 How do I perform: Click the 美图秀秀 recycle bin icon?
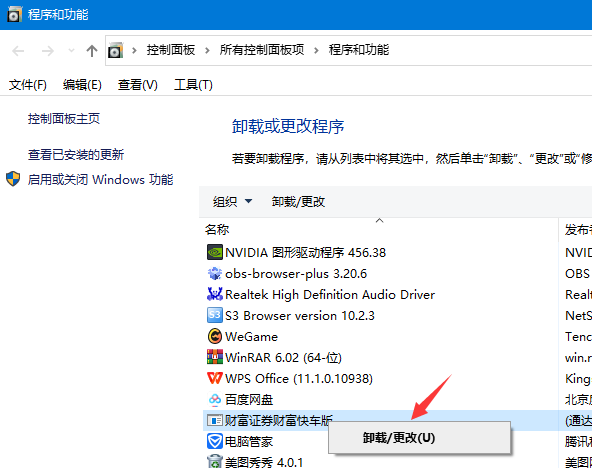[x=215, y=462]
